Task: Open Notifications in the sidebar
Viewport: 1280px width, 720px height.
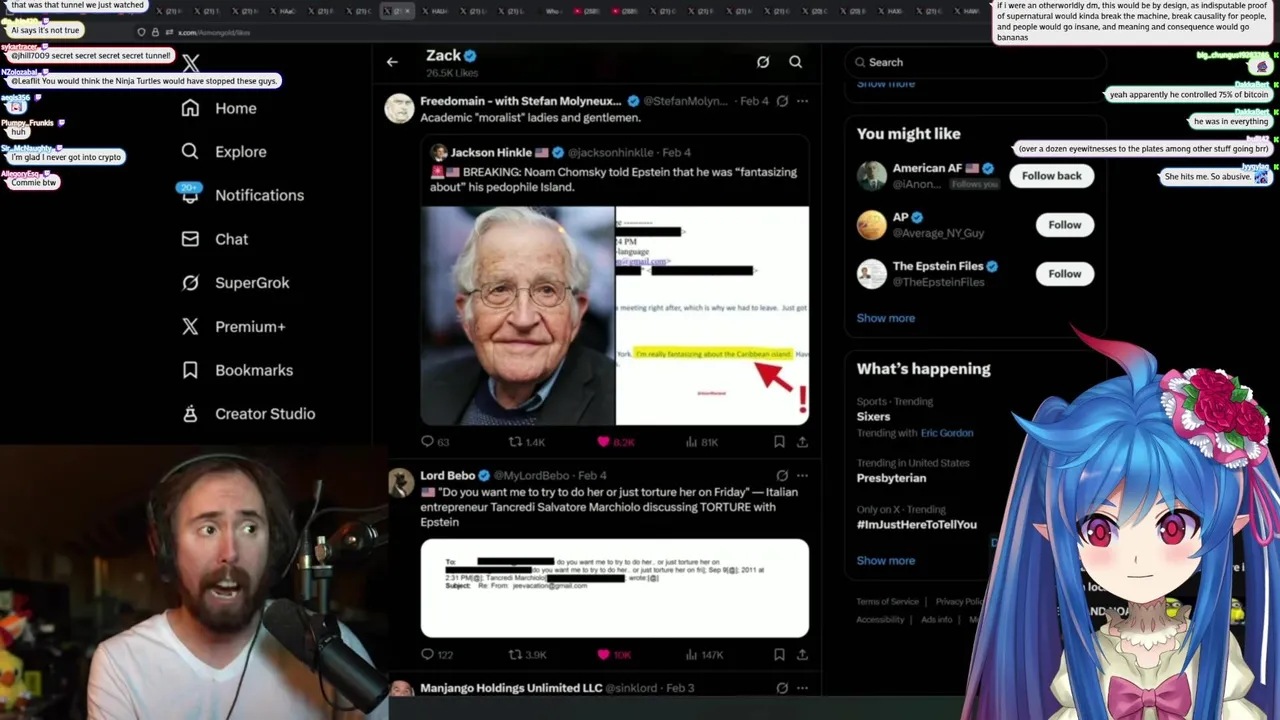Action: 241,195
